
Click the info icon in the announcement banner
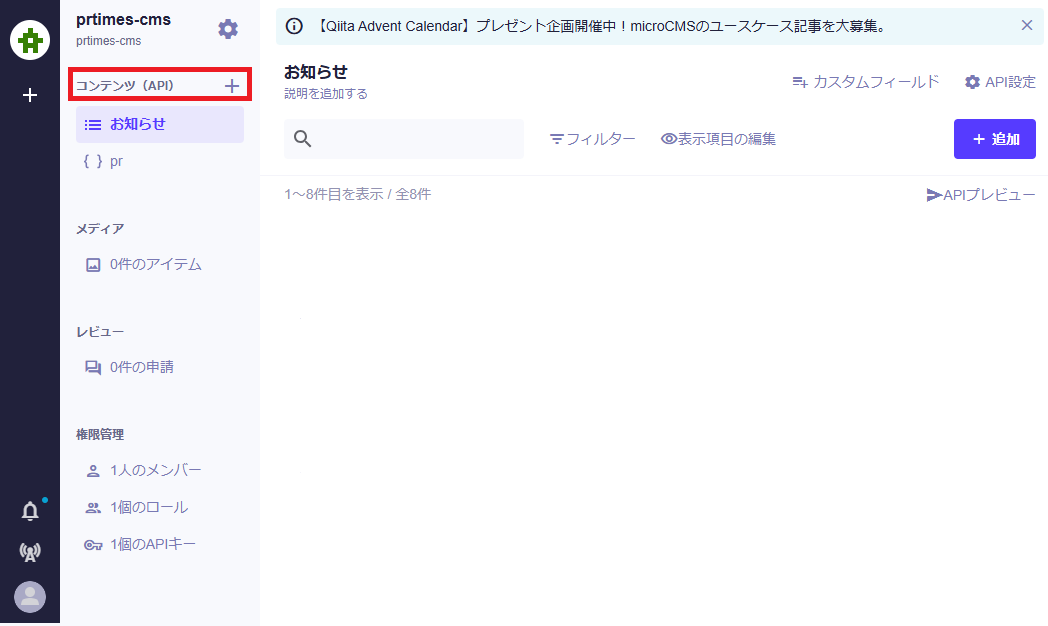(x=294, y=26)
